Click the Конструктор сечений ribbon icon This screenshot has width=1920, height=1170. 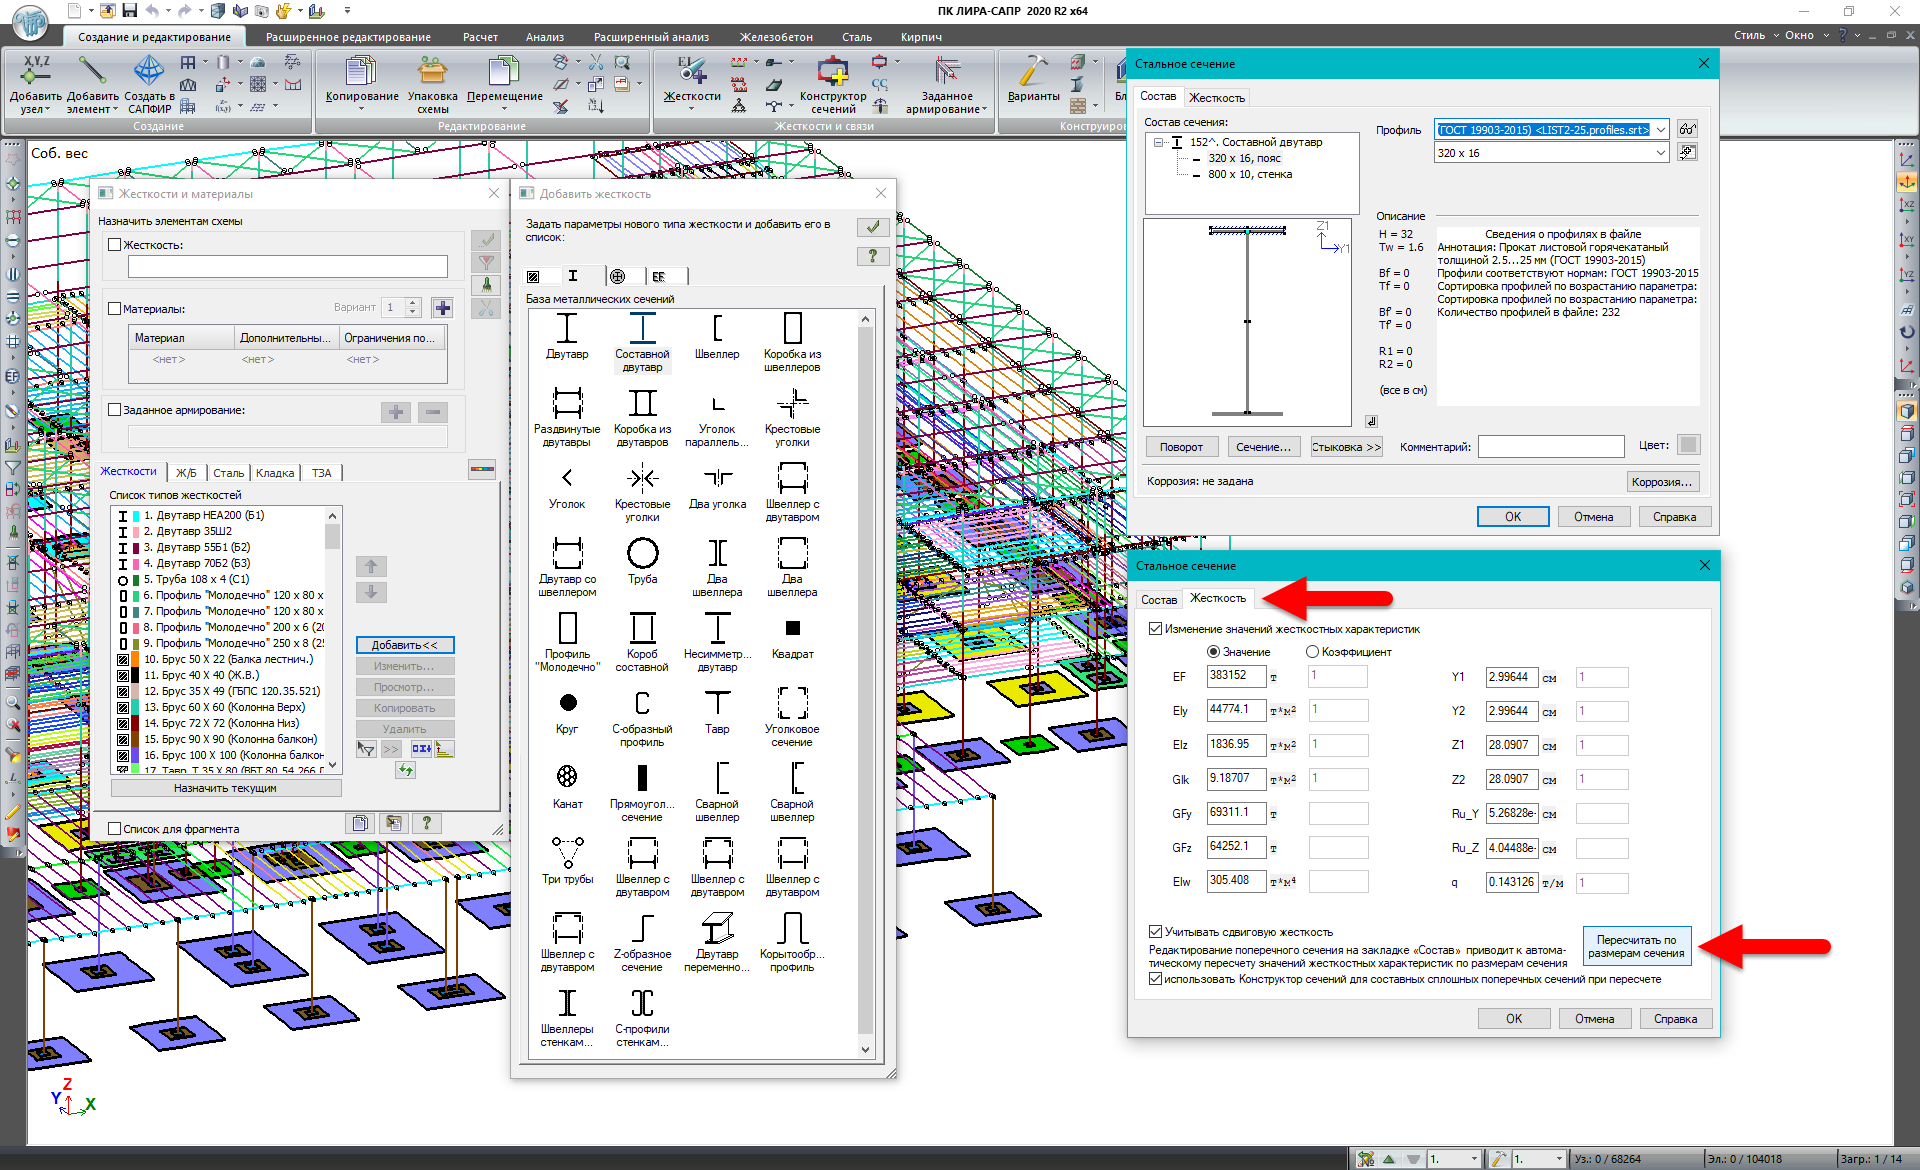[832, 72]
